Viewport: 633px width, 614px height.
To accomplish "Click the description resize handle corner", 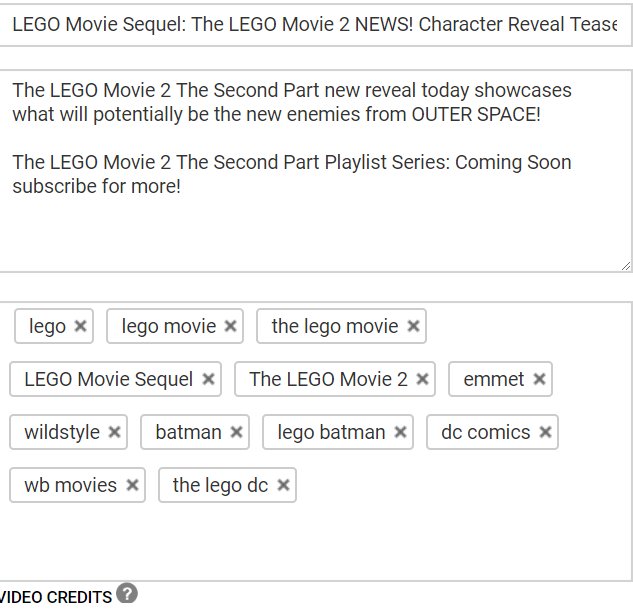I will [626, 266].
